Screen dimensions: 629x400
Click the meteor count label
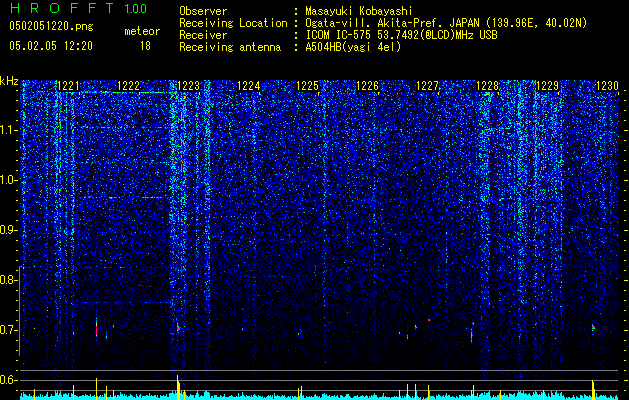[142, 31]
